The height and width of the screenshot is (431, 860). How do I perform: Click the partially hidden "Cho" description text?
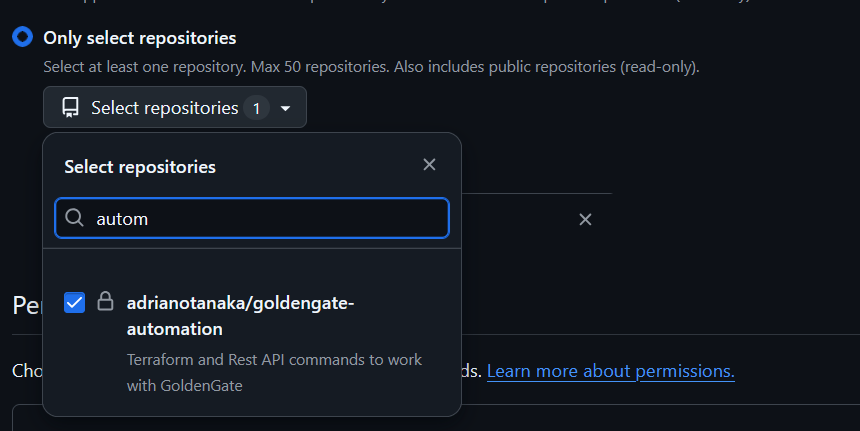(x=27, y=371)
